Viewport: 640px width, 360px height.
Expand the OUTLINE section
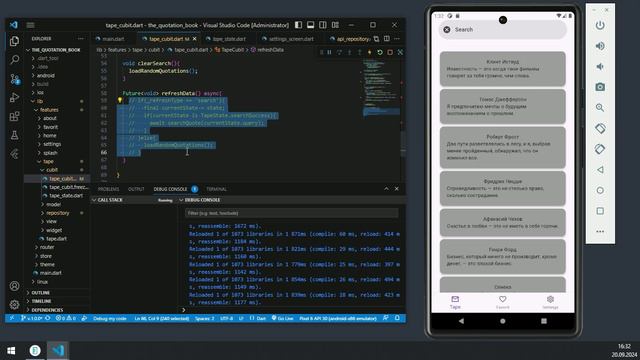pyautogui.click(x=40, y=293)
